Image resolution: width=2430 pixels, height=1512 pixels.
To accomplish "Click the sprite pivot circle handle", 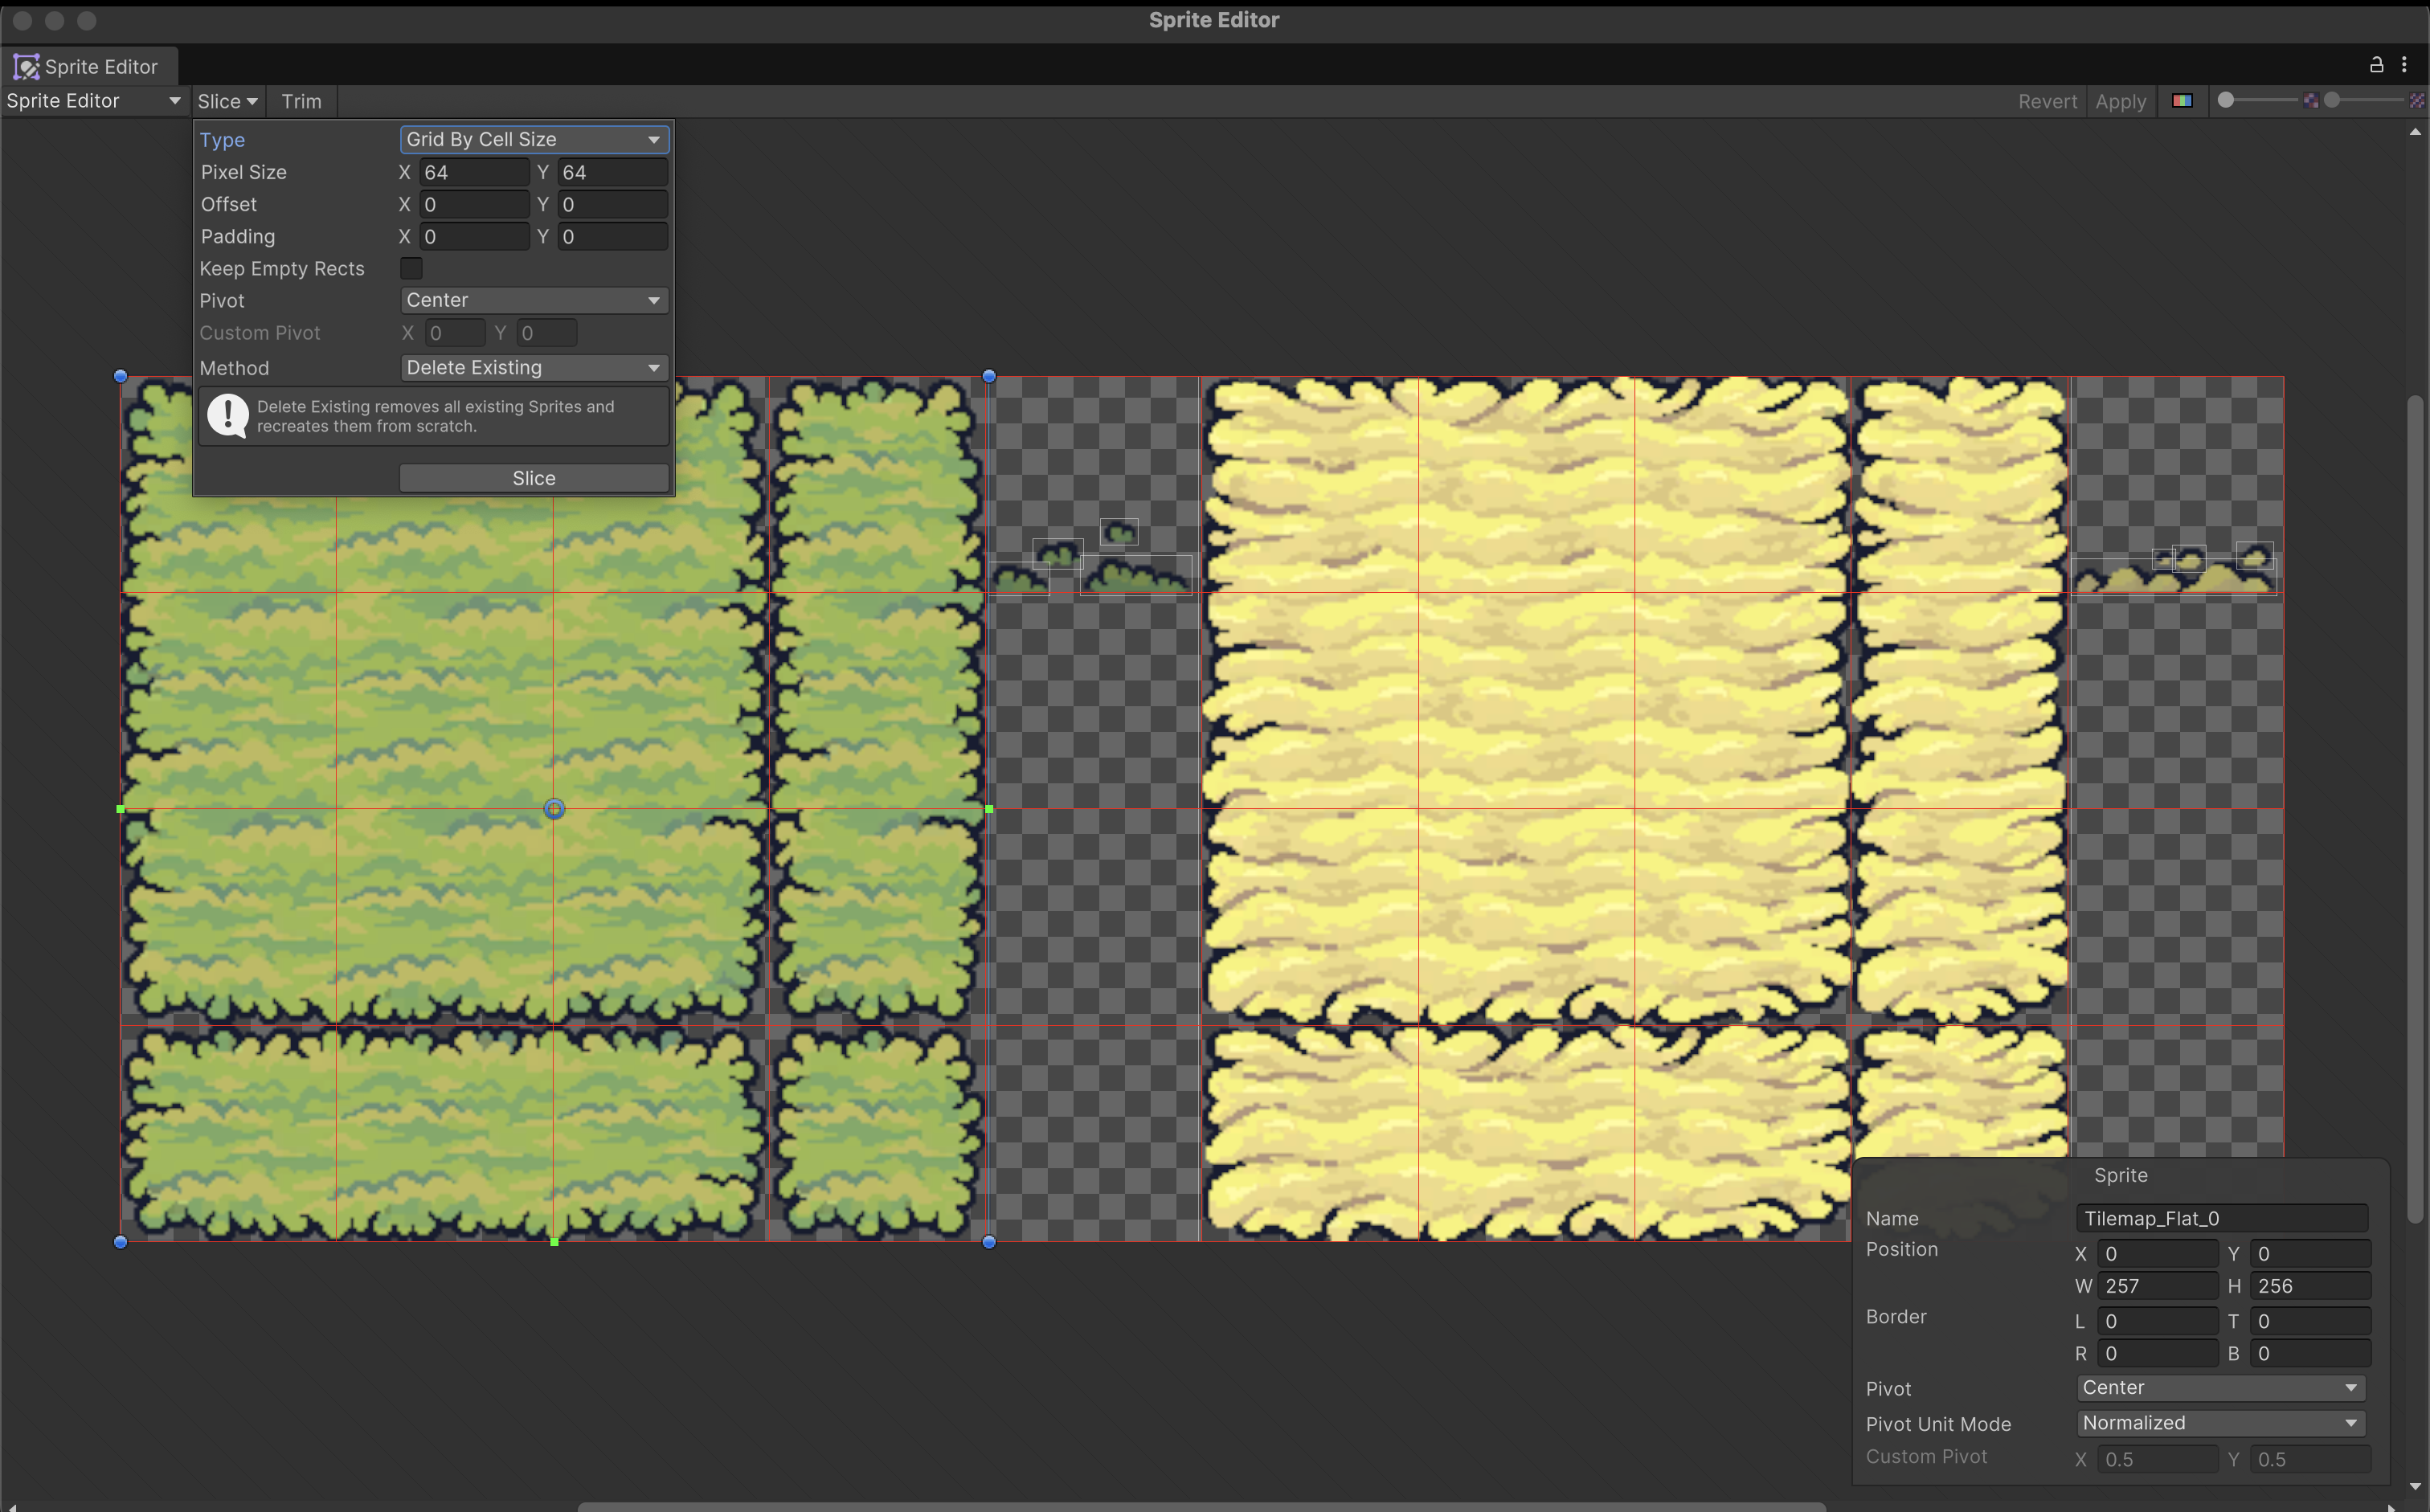I will click(x=554, y=809).
